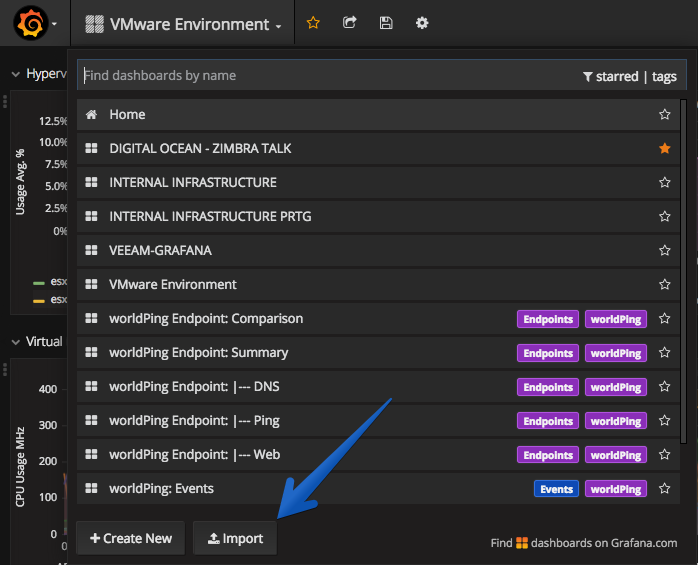Viewport: 698px width, 565px height.
Task: Select the blue Events tag
Action: pos(556,489)
